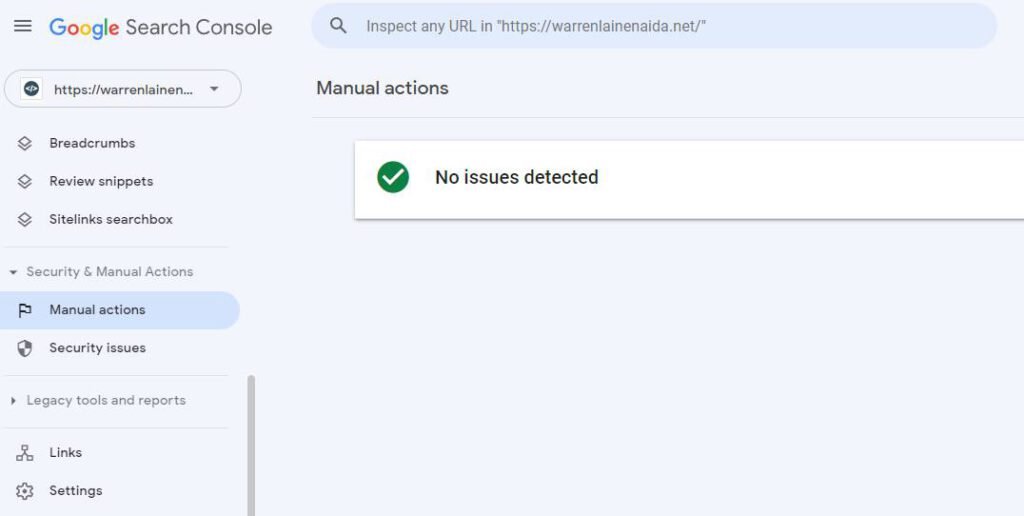Click the sidebar vertical scrollbar
The image size is (1024, 516).
coord(251,445)
